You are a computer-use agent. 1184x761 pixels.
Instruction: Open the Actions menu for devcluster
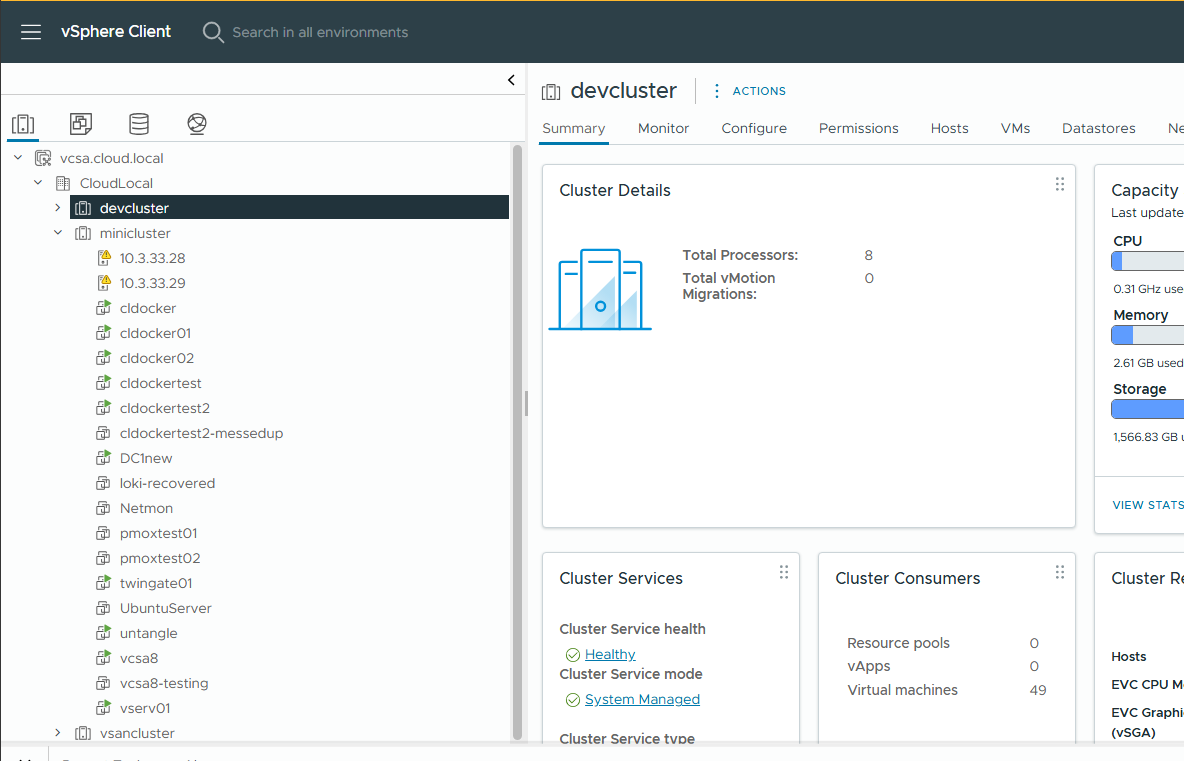pos(749,91)
